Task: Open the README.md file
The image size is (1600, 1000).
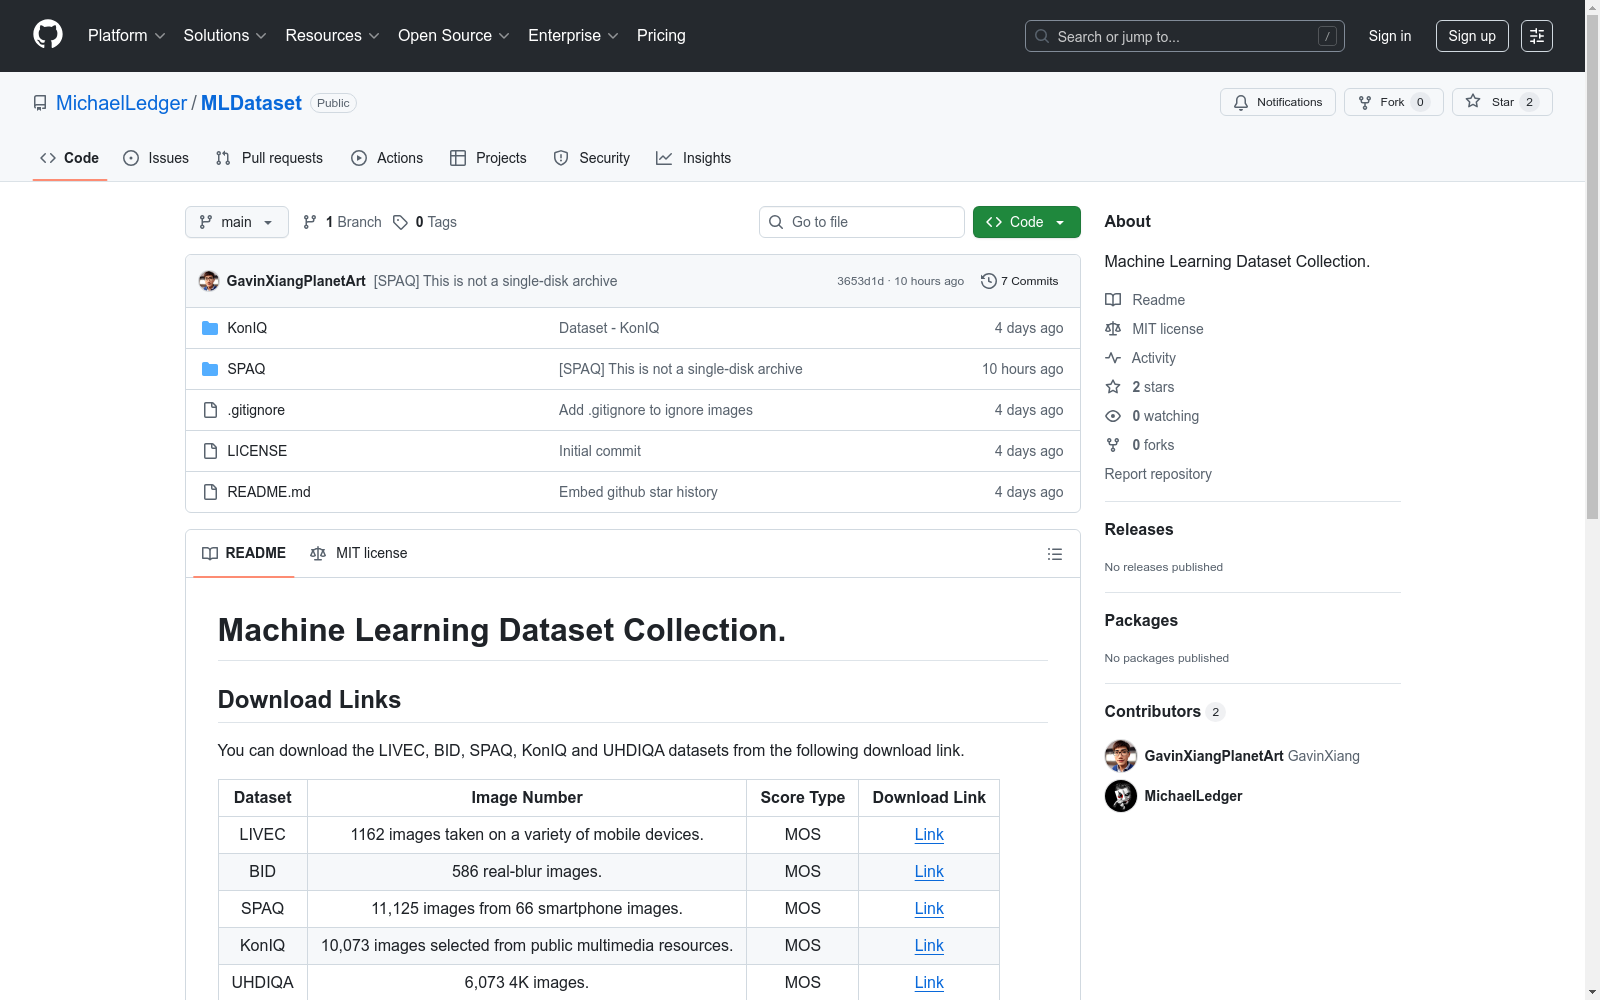Action: coord(269,492)
